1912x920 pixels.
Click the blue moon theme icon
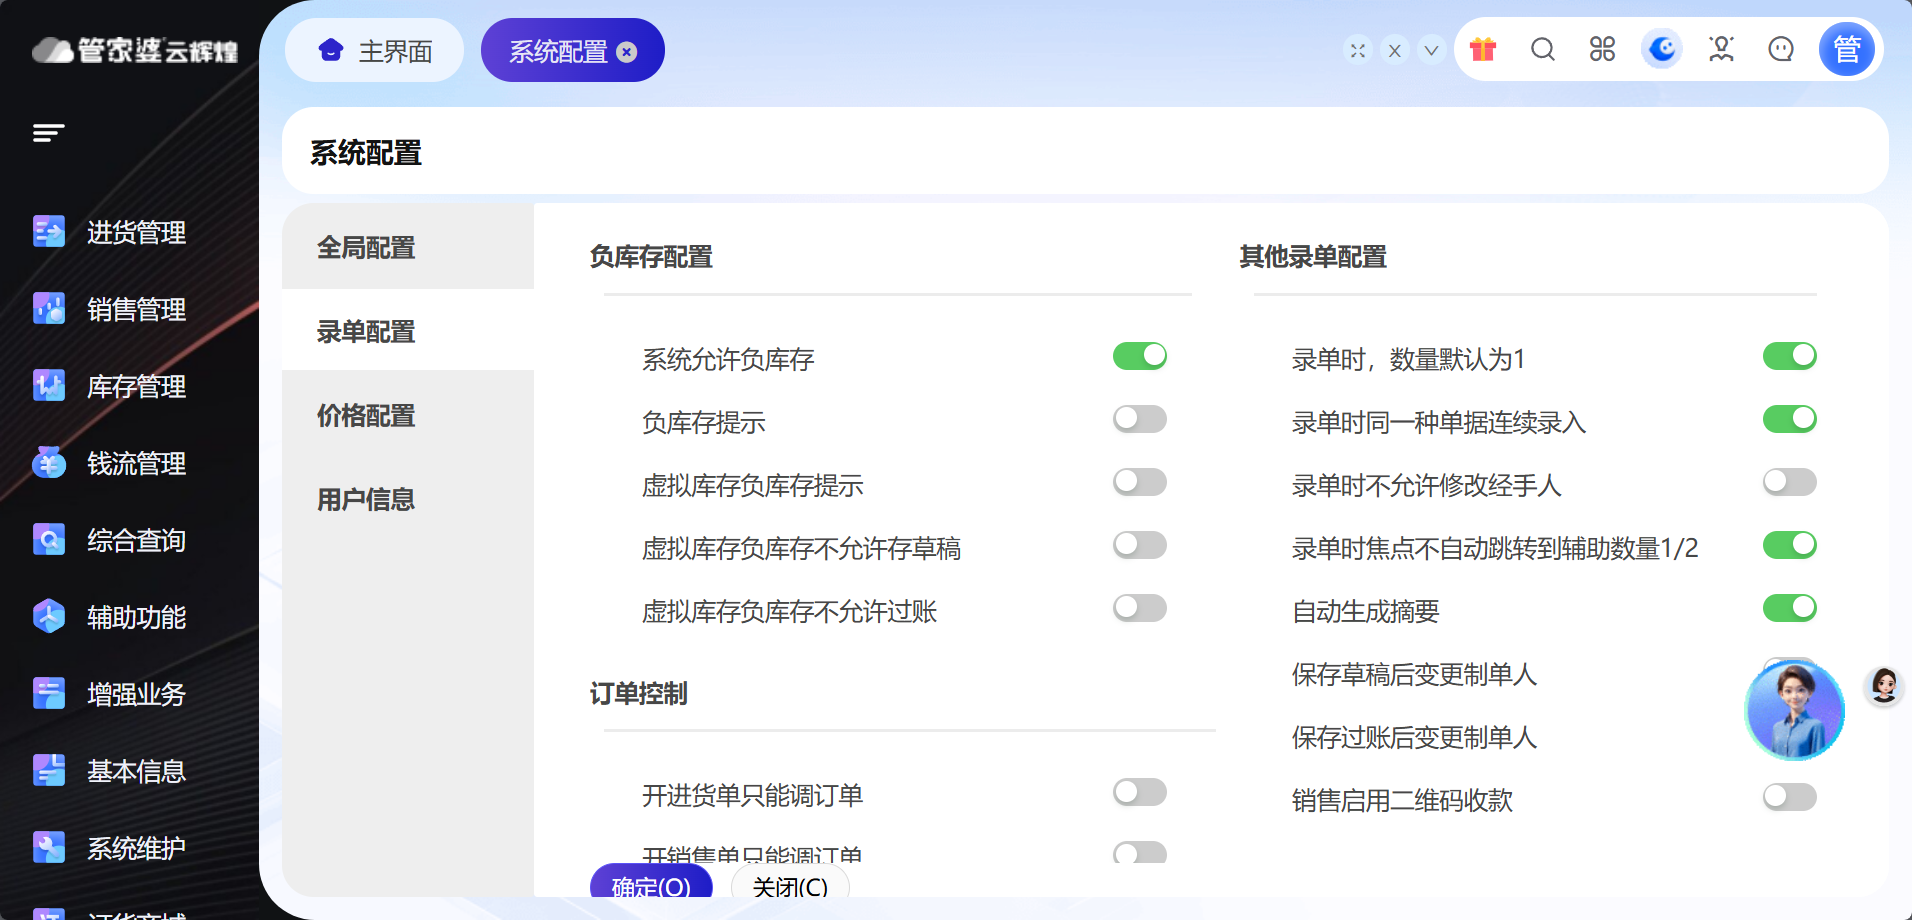pyautogui.click(x=1662, y=49)
